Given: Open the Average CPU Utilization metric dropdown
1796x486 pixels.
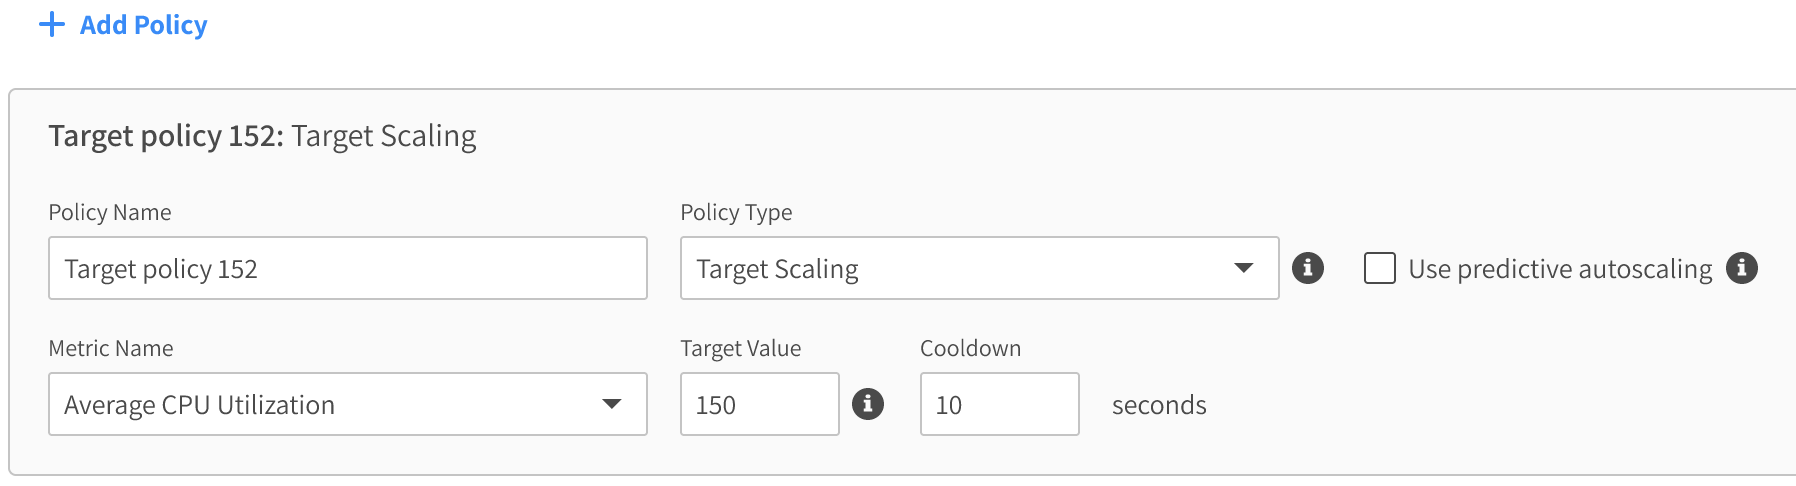Looking at the screenshot, I should 330,404.
